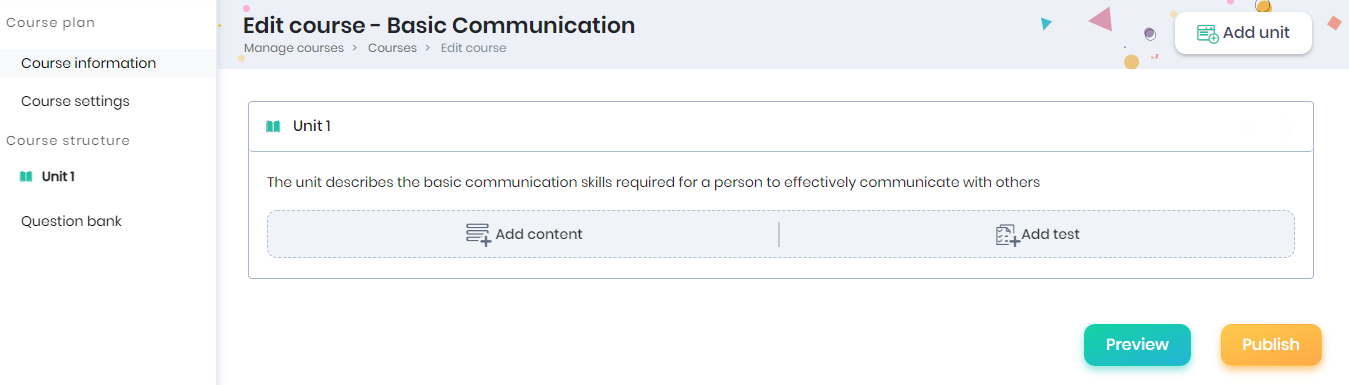Screen dimensions: 1349x385
Task: Click the Add content label
Action: 539,235
